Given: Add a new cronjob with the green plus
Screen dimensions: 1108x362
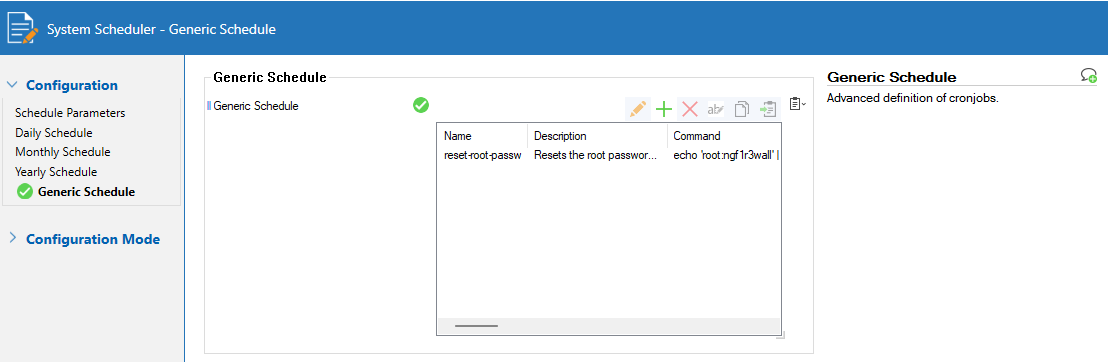Looking at the screenshot, I should click(x=664, y=109).
